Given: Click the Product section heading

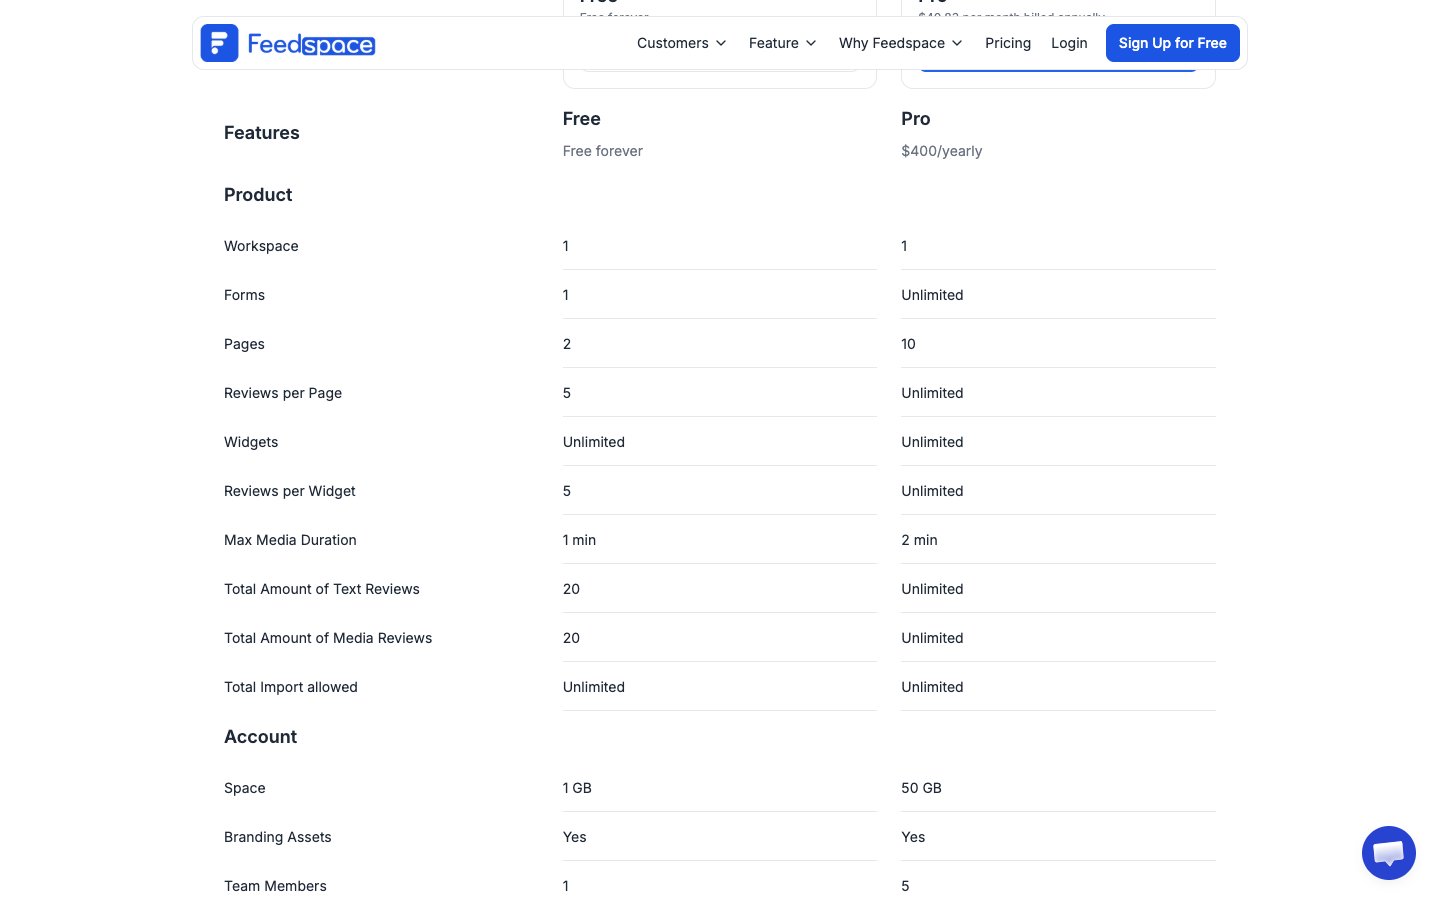Looking at the screenshot, I should [258, 195].
